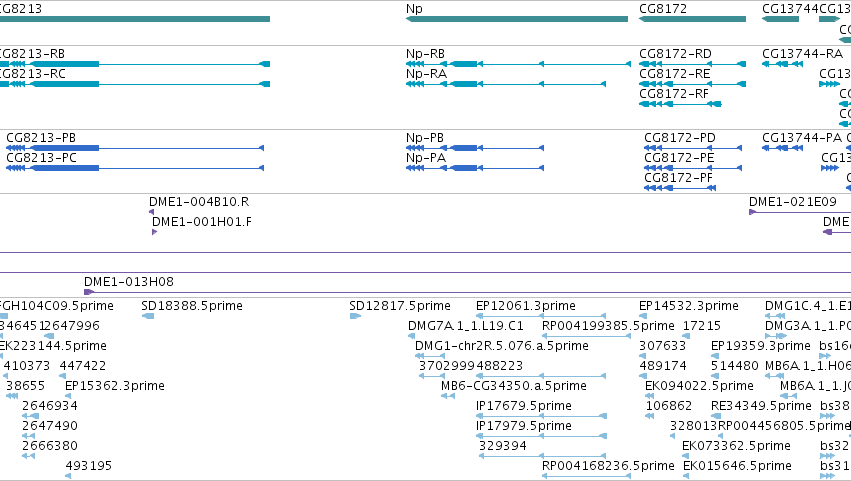The image size is (851, 481).
Task: Select feature 2646934
Action: tap(30, 416)
